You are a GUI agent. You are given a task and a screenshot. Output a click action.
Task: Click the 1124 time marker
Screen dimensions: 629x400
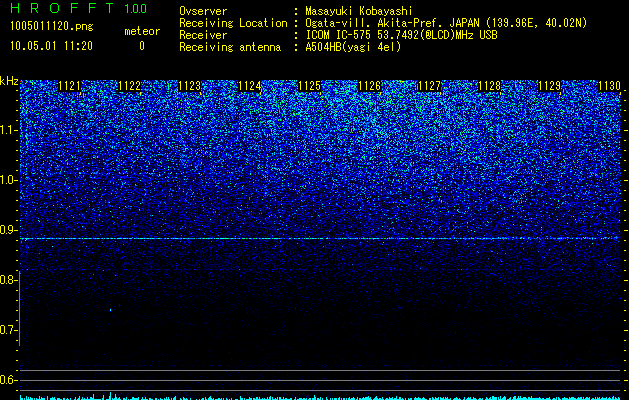click(x=250, y=86)
